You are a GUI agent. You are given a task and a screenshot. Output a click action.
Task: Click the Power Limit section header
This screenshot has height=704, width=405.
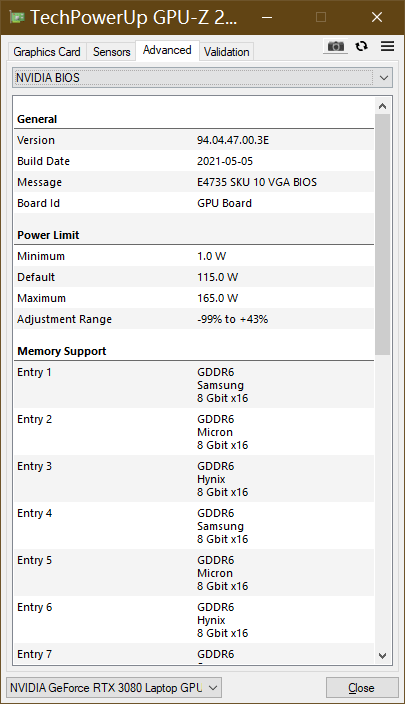(x=48, y=235)
